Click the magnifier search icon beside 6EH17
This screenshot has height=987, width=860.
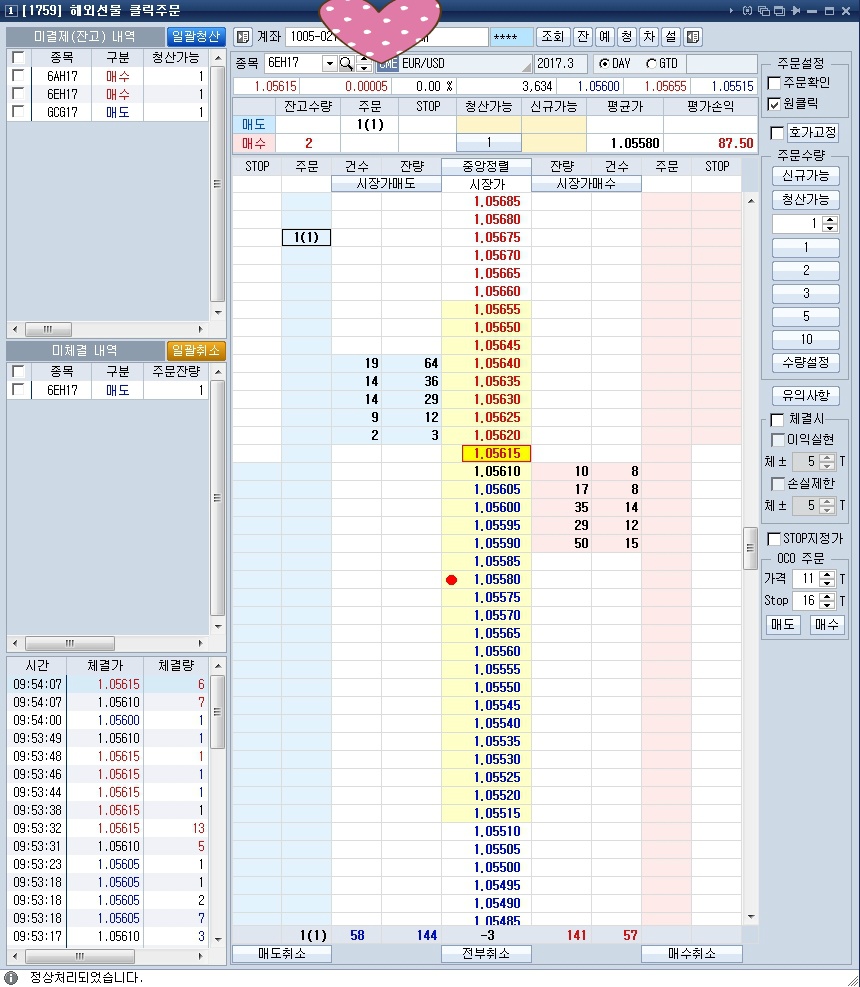[347, 64]
